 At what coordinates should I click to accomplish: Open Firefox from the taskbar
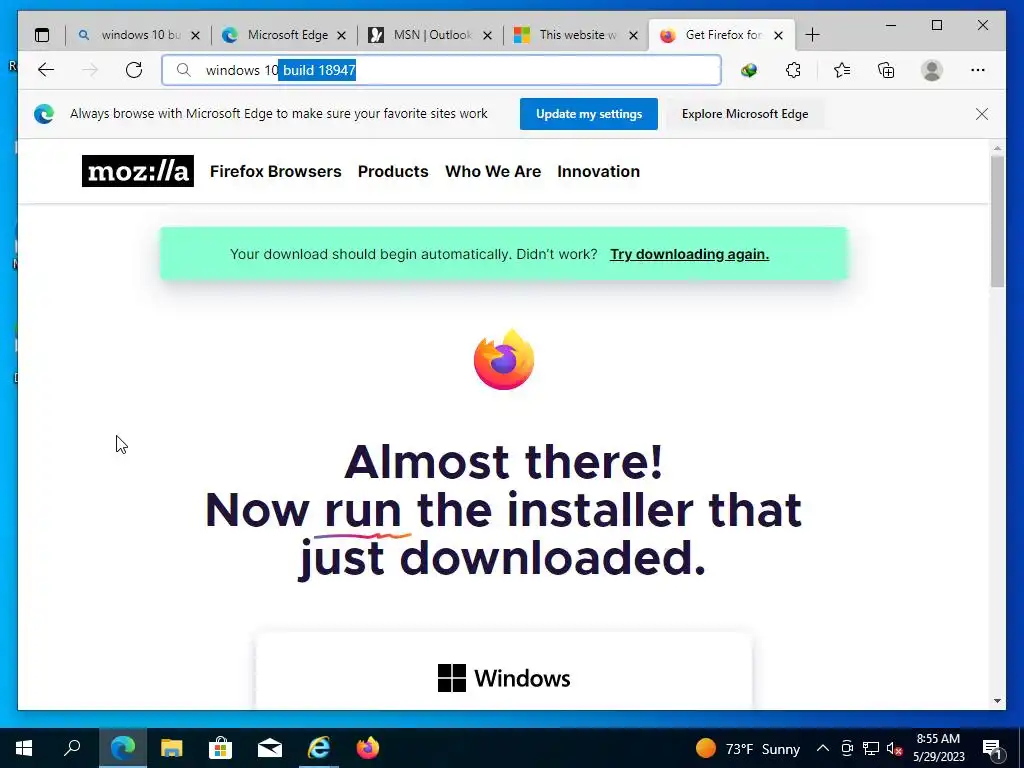[368, 748]
